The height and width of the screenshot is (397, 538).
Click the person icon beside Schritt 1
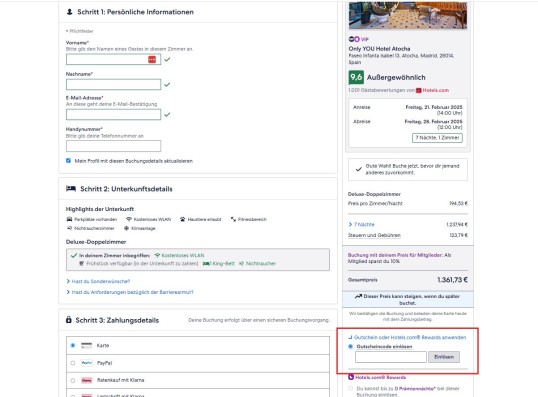coord(69,12)
